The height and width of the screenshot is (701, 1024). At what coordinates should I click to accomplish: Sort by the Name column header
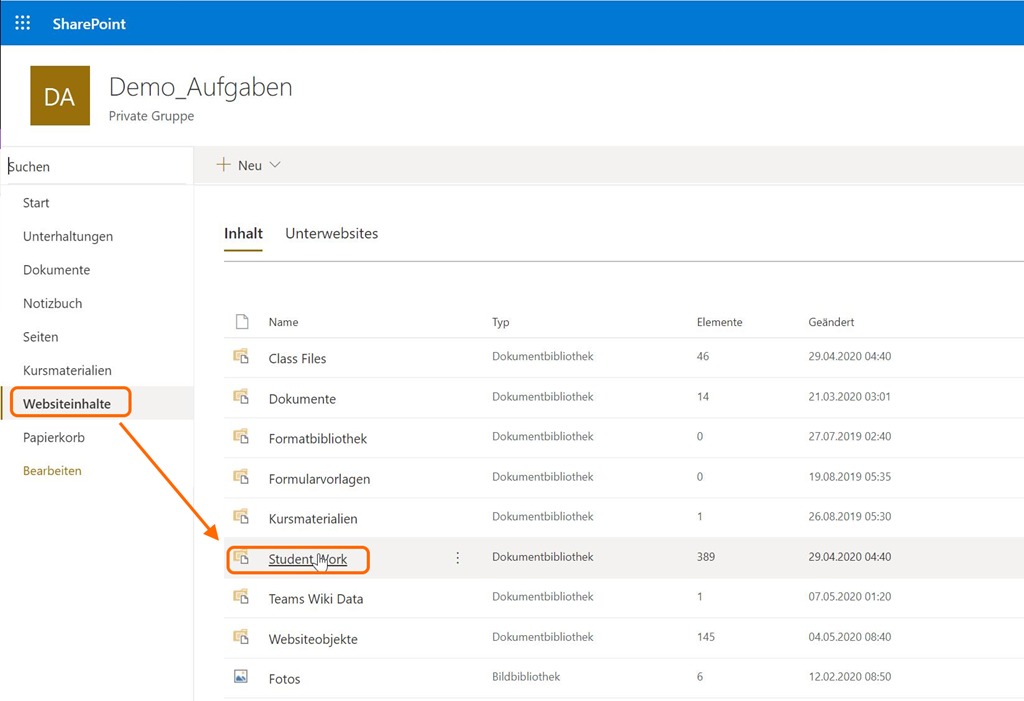pos(283,322)
